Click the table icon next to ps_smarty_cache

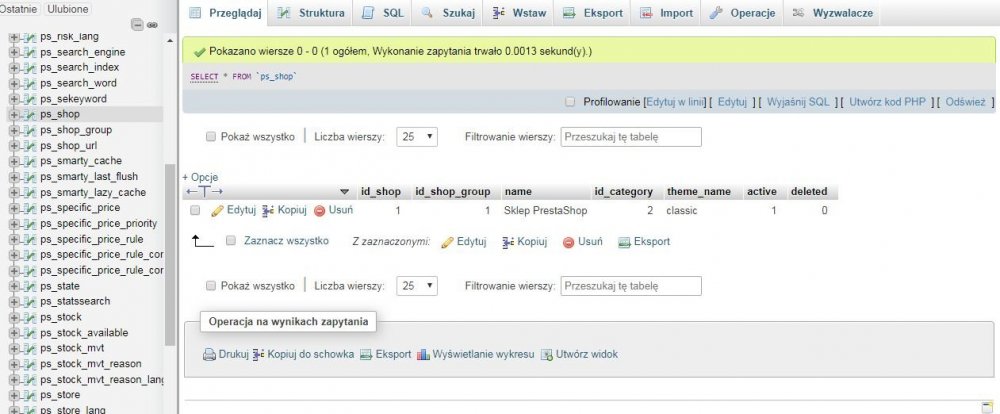(x=29, y=161)
